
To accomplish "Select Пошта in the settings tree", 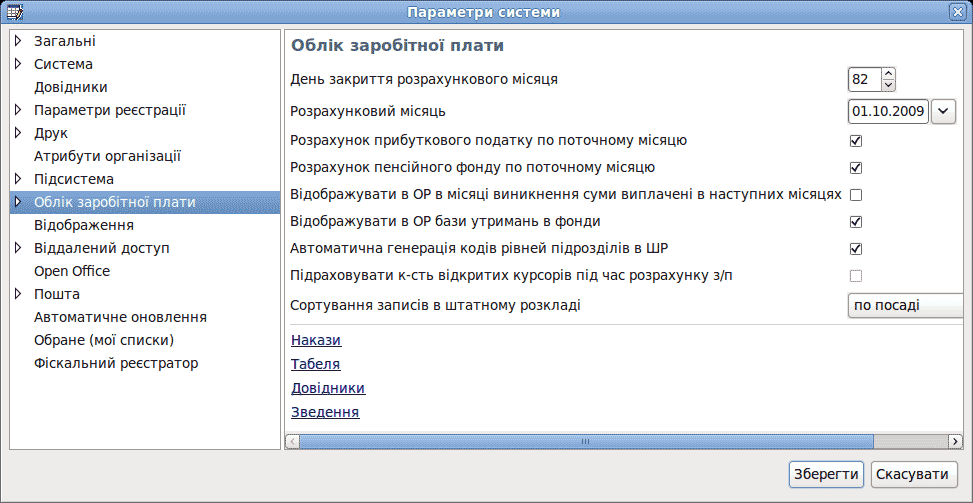I will (x=56, y=294).
